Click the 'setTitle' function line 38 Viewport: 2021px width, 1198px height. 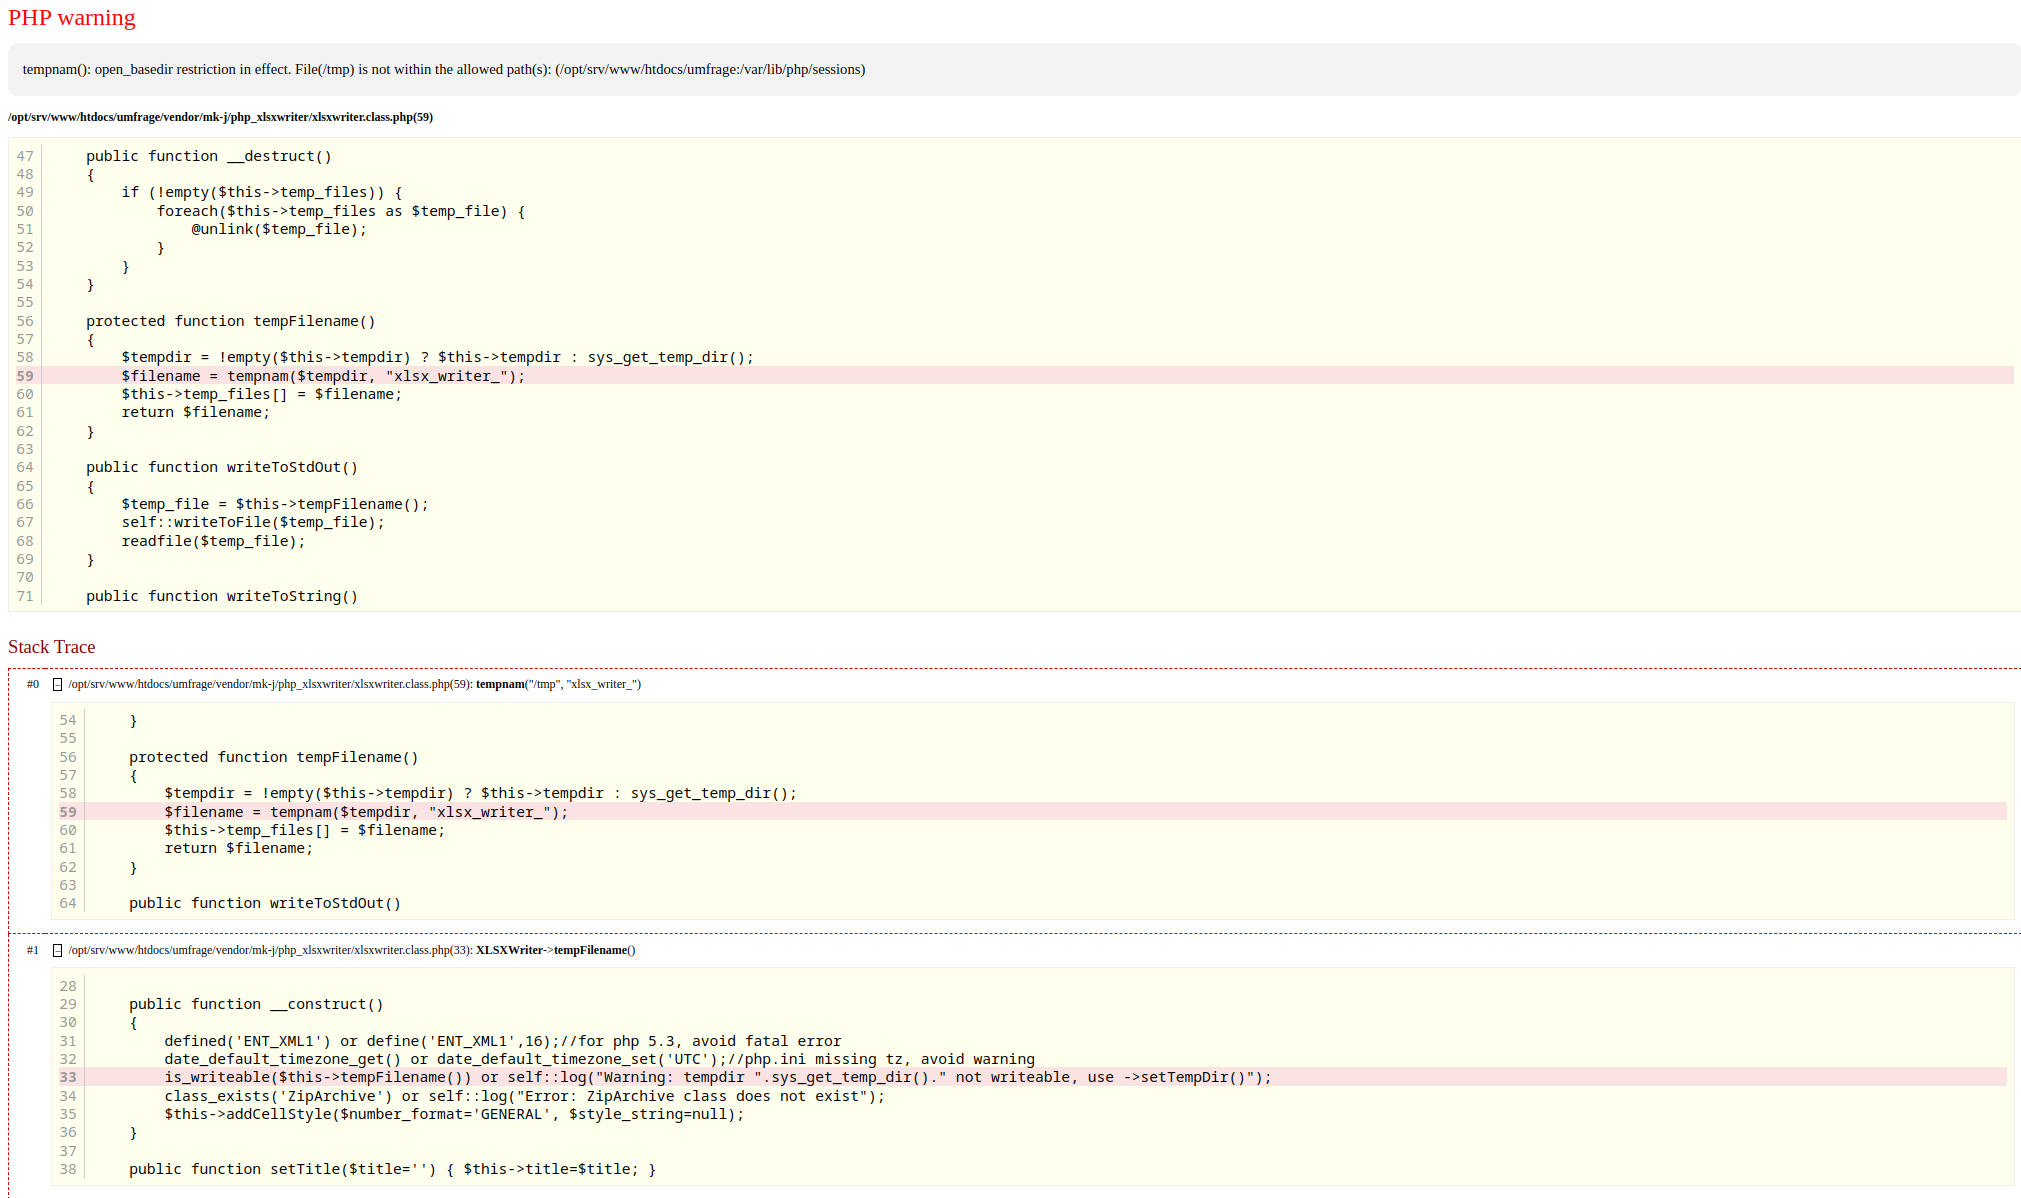[x=392, y=1169]
